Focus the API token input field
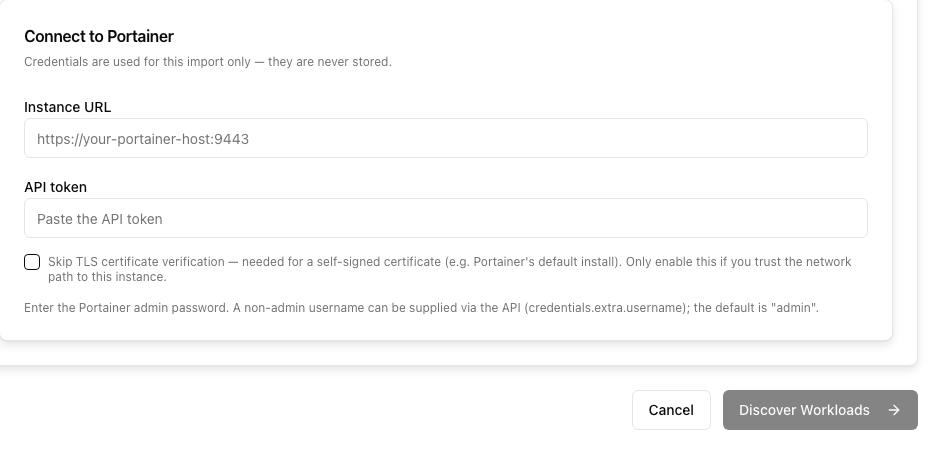The height and width of the screenshot is (454, 942). [x=446, y=218]
